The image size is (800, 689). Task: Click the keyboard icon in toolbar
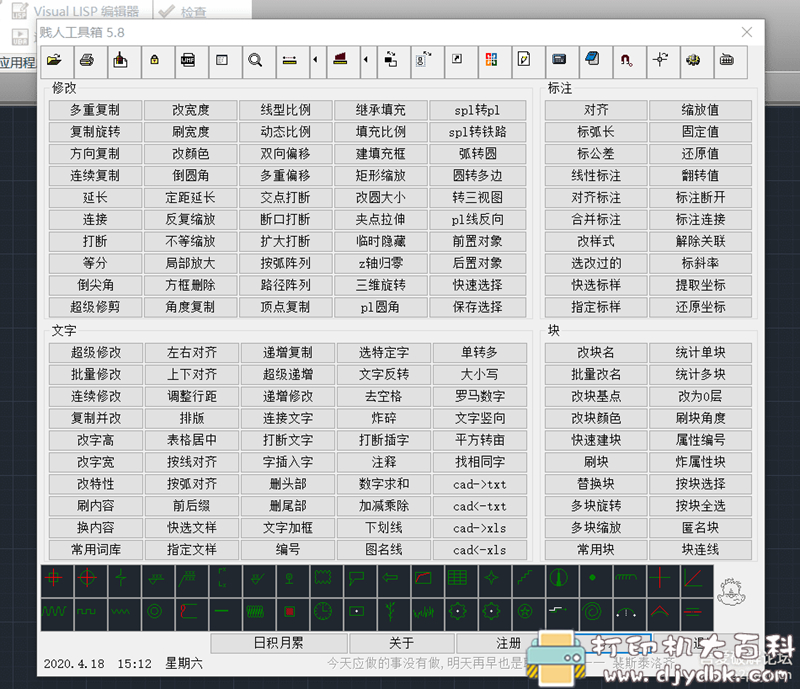tap(730, 61)
